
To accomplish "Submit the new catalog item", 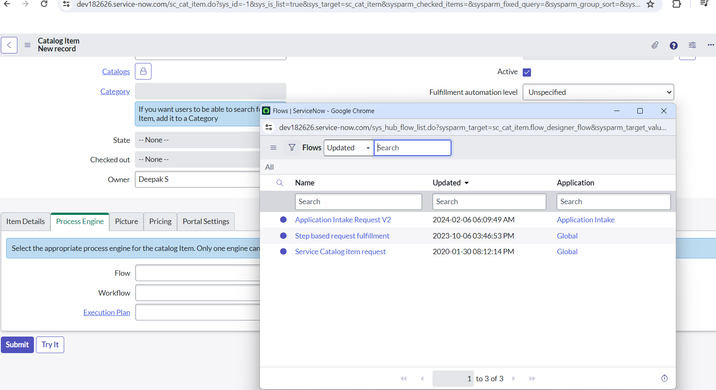I will coord(17,345).
